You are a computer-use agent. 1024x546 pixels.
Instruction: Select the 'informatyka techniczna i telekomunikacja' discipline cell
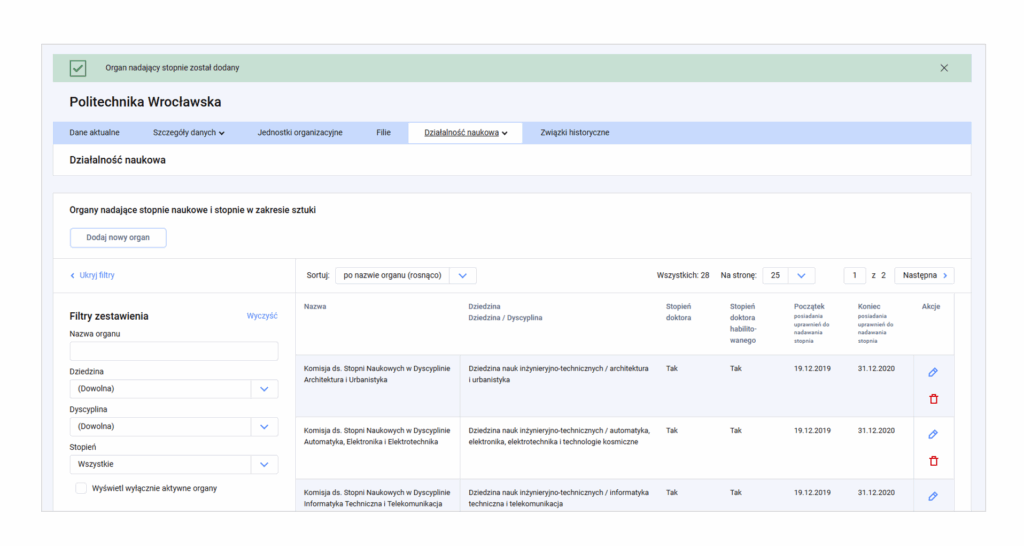558,498
